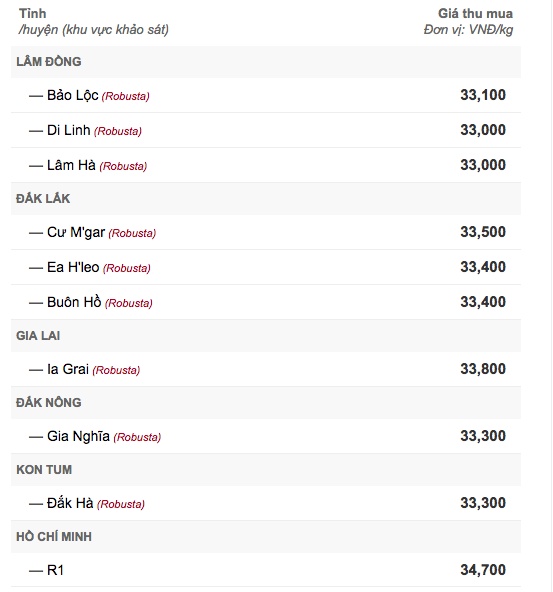Click the KON TUM province header
This screenshot has width=553, height=592.
pos(44,470)
